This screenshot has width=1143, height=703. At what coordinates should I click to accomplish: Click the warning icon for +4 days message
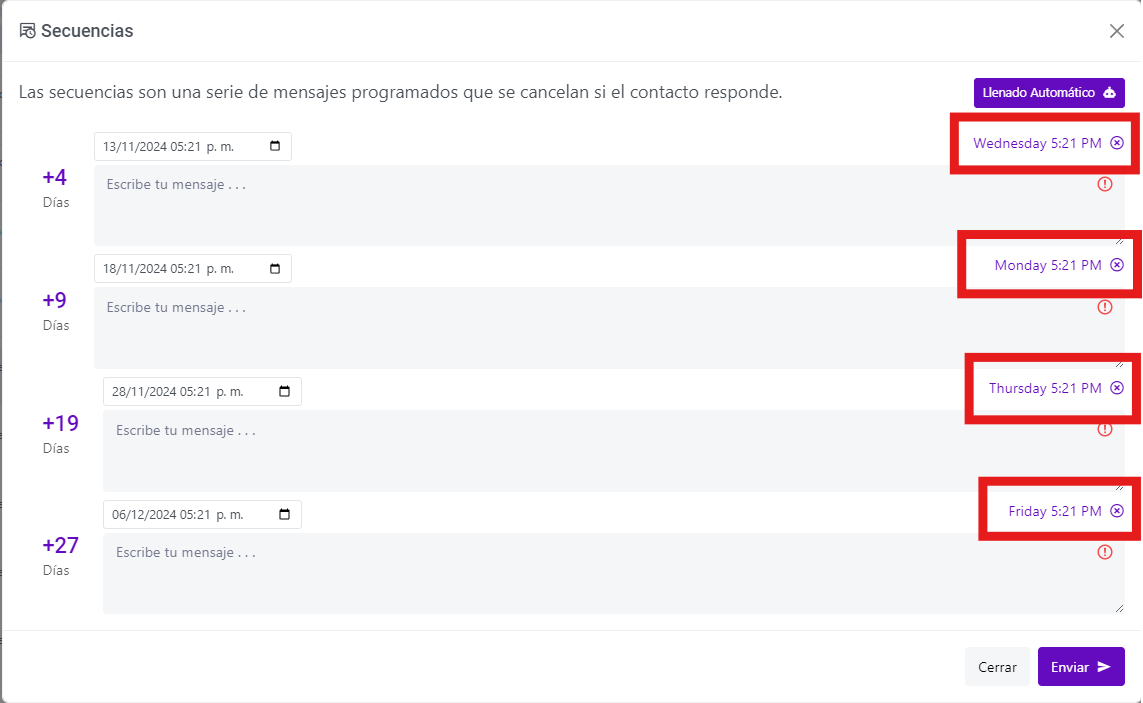click(1105, 185)
